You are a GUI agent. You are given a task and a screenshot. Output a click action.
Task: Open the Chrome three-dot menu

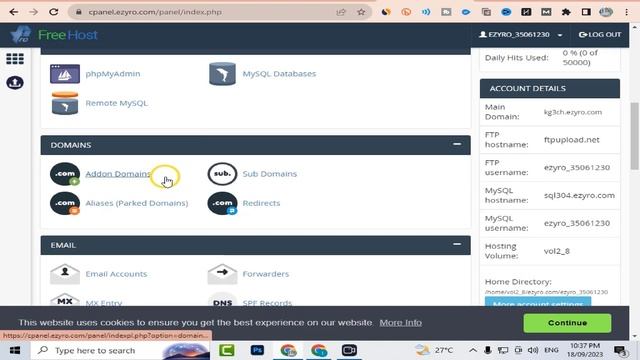[x=627, y=12]
